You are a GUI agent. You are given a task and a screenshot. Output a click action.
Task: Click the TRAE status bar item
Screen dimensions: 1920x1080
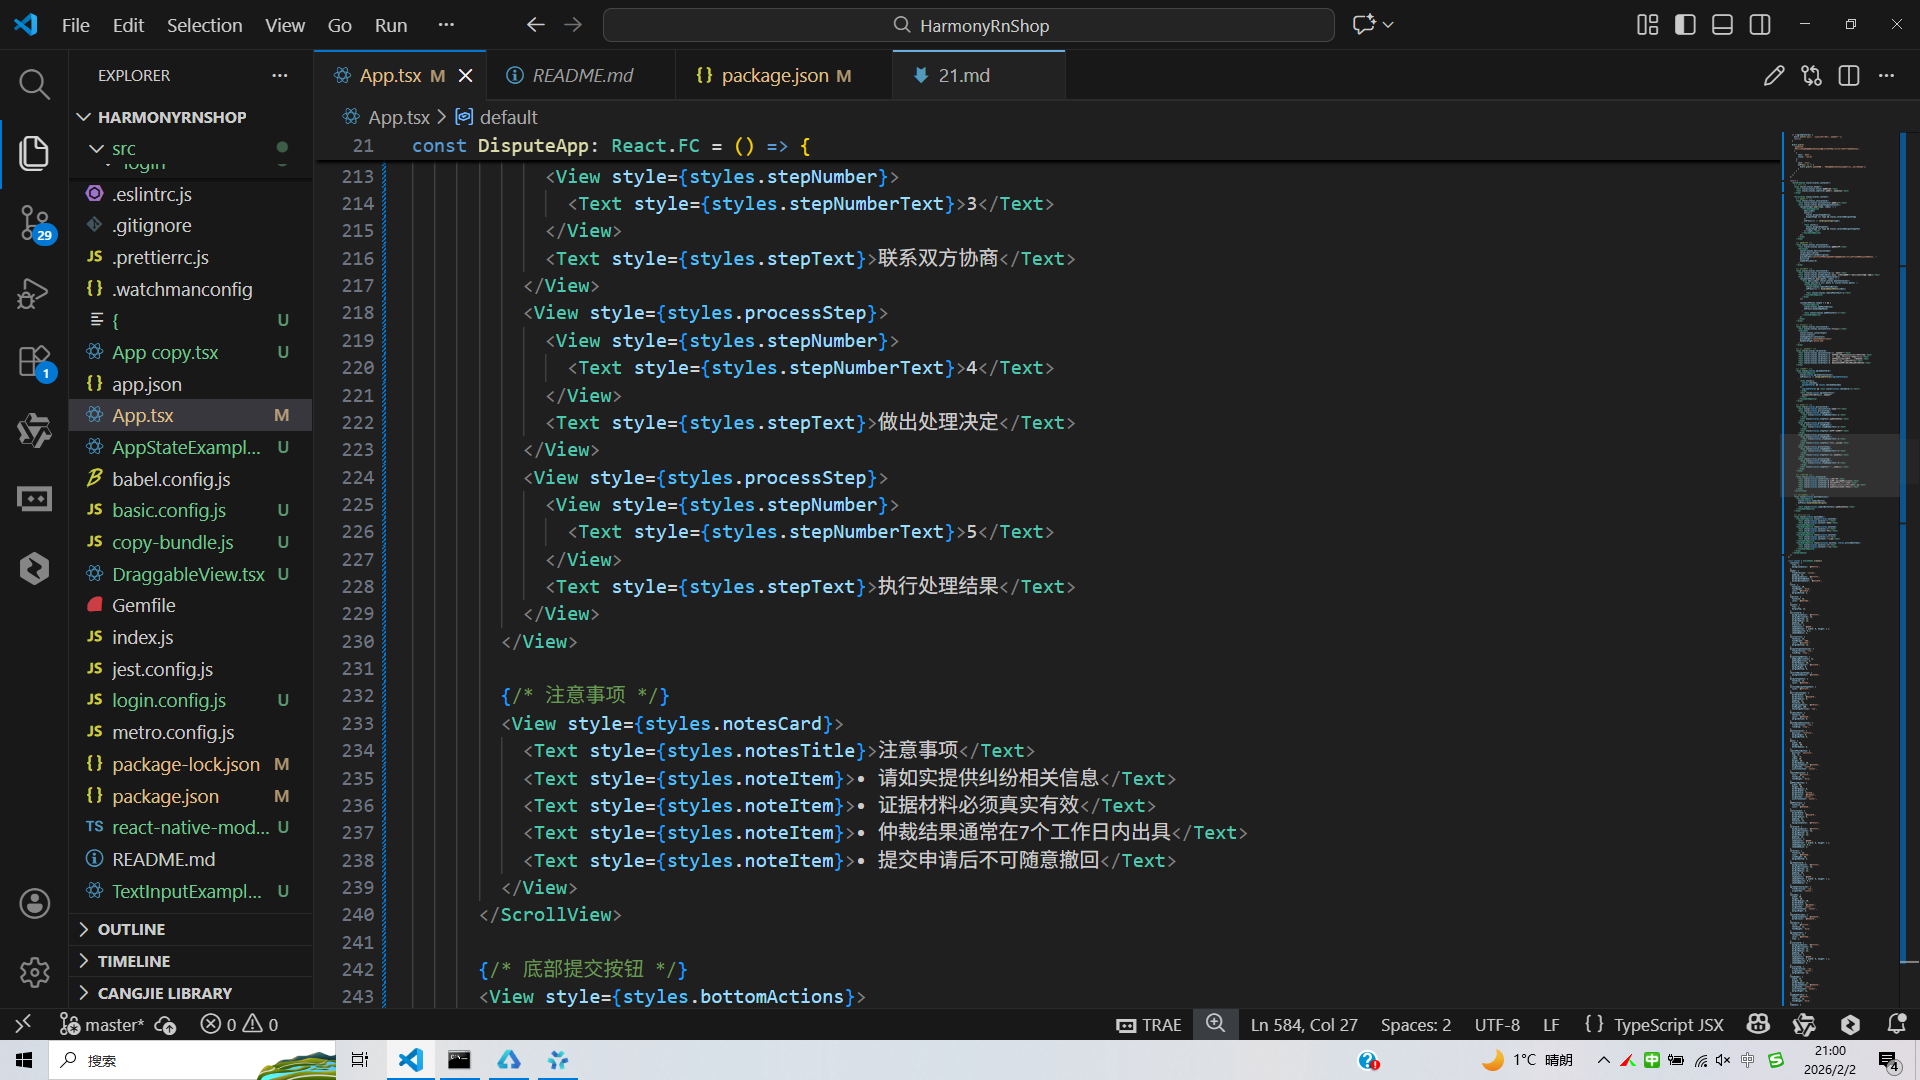(x=1150, y=1024)
